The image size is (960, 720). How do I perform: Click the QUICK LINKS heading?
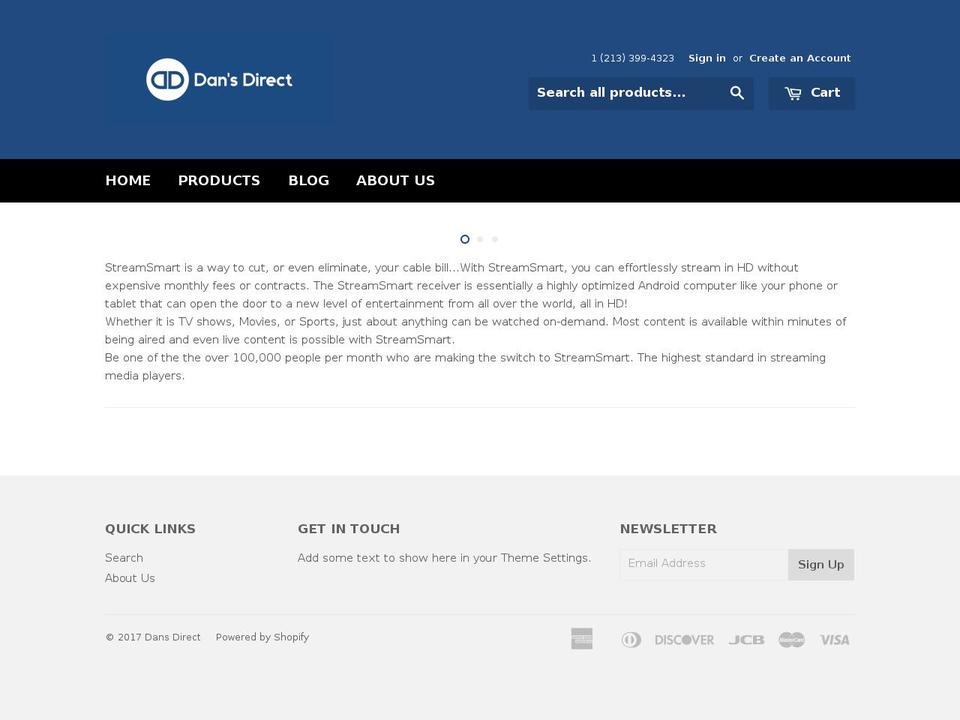click(x=150, y=529)
